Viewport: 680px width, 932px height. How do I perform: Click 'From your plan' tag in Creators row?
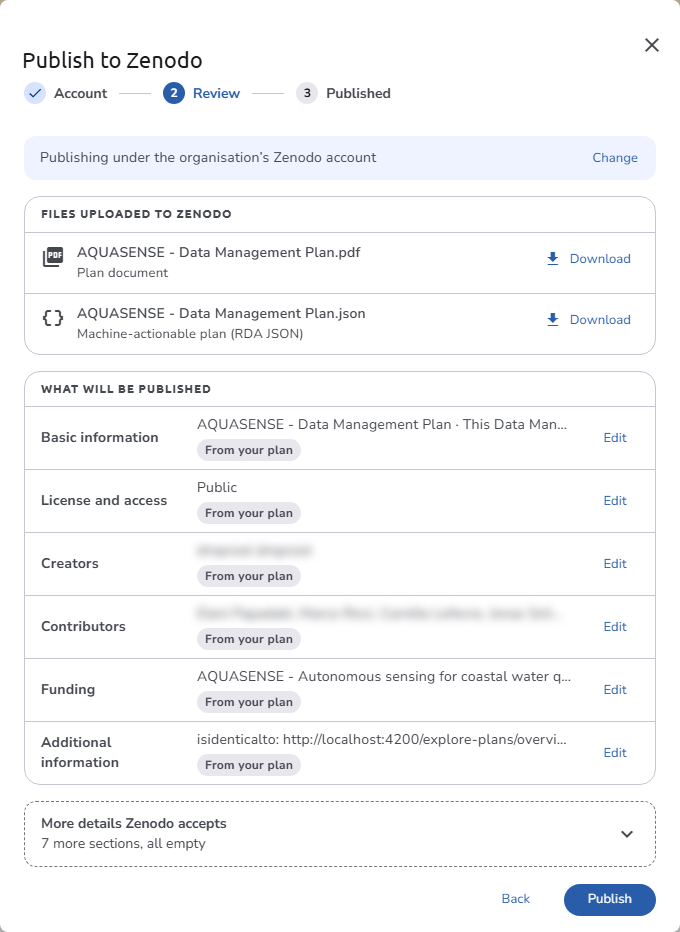(248, 576)
